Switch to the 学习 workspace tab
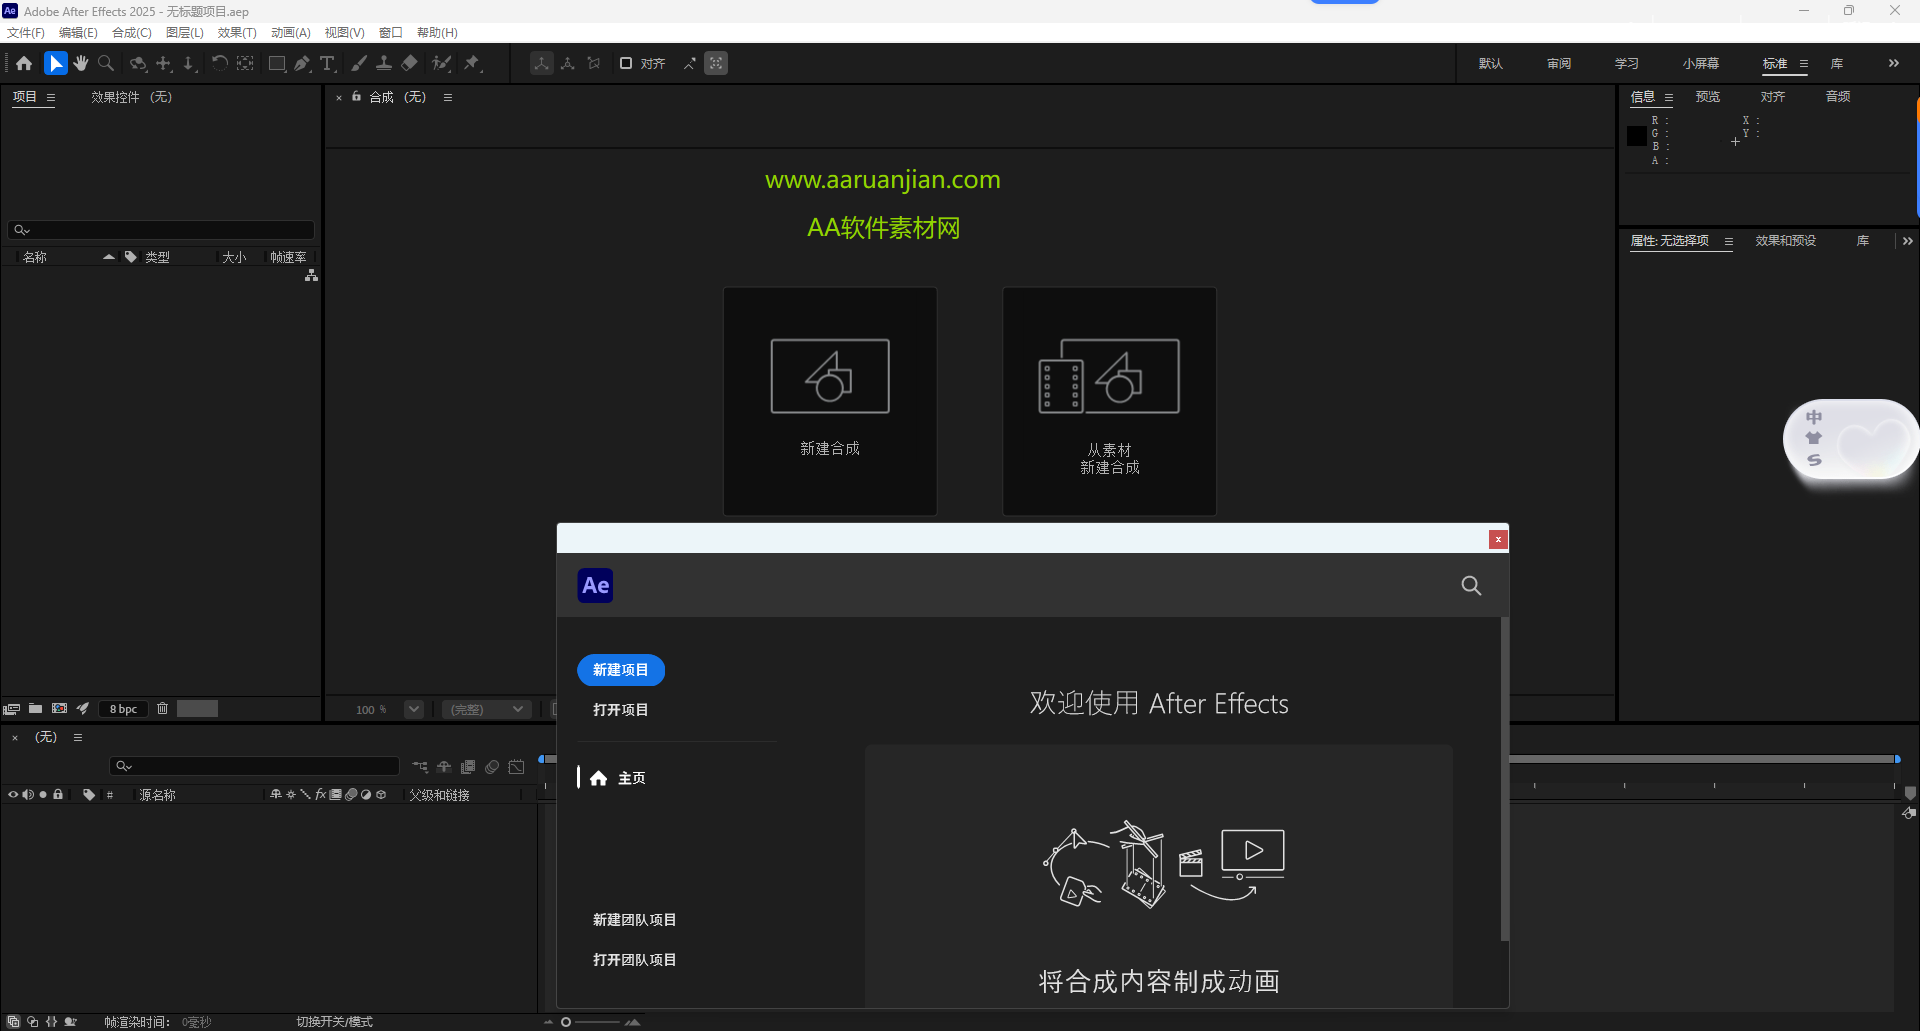 (1626, 63)
